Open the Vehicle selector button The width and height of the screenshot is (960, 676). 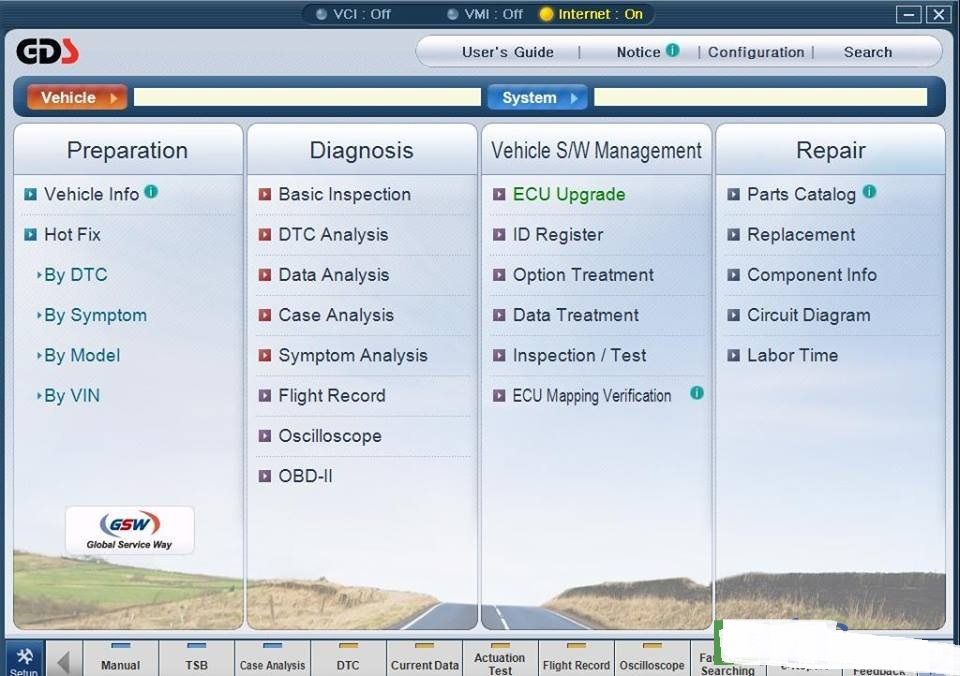coord(77,98)
